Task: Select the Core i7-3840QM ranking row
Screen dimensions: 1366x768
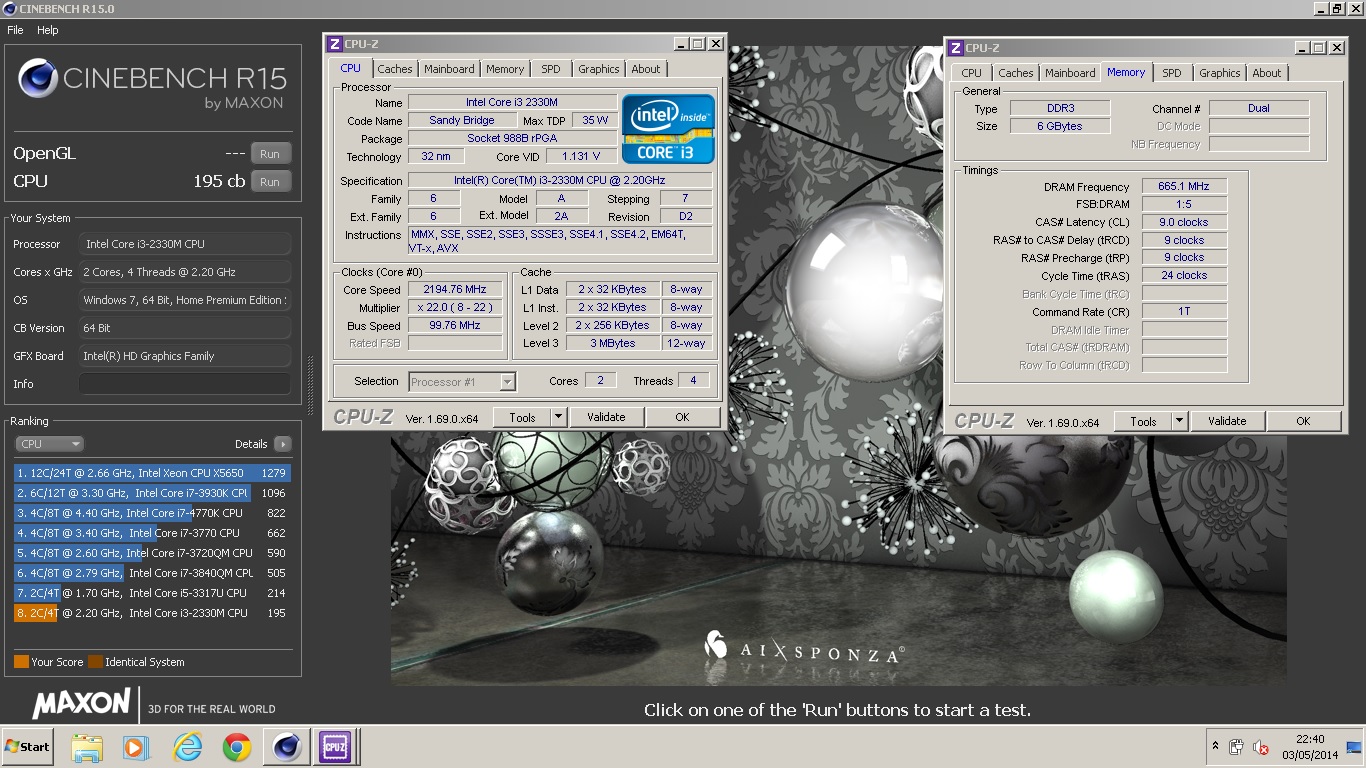Action: (x=151, y=573)
